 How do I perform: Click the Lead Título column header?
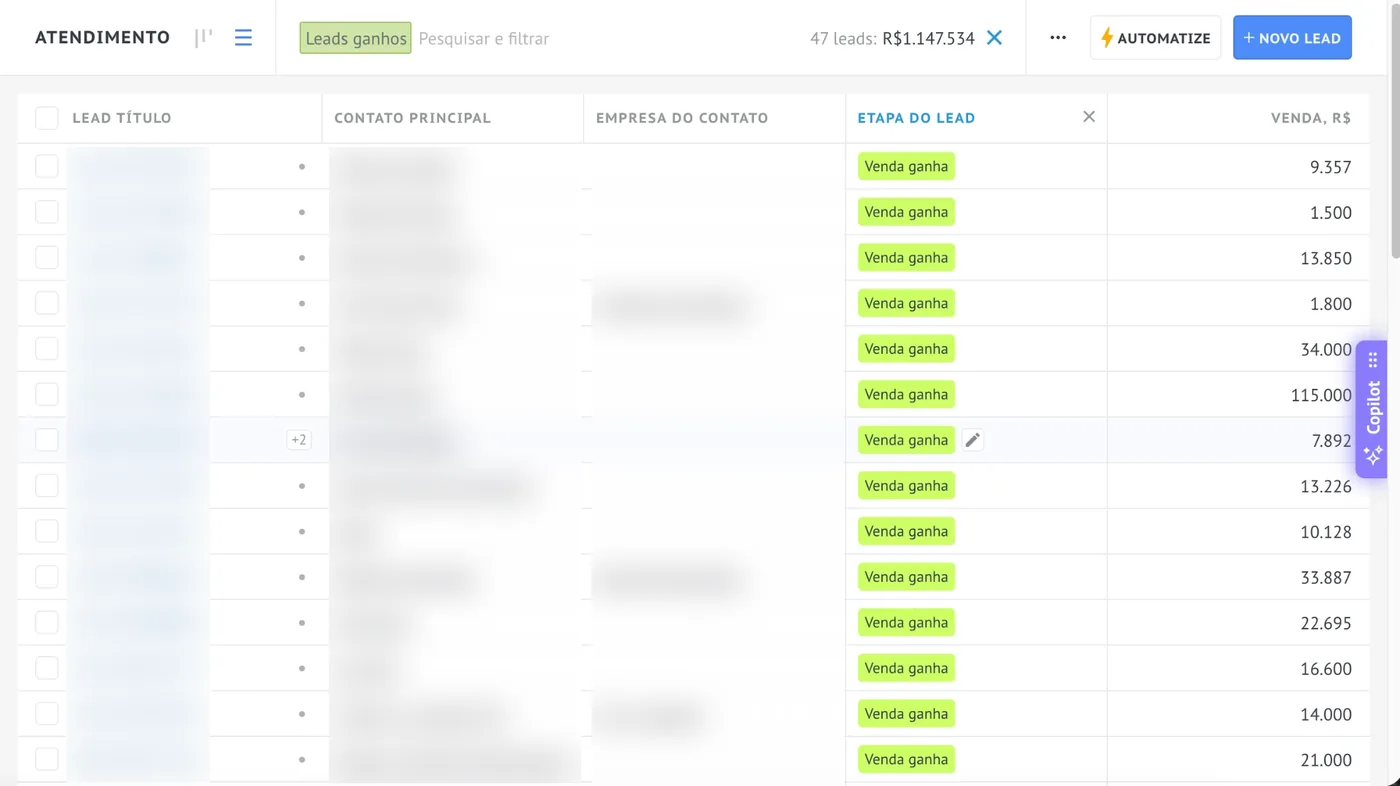tap(122, 118)
